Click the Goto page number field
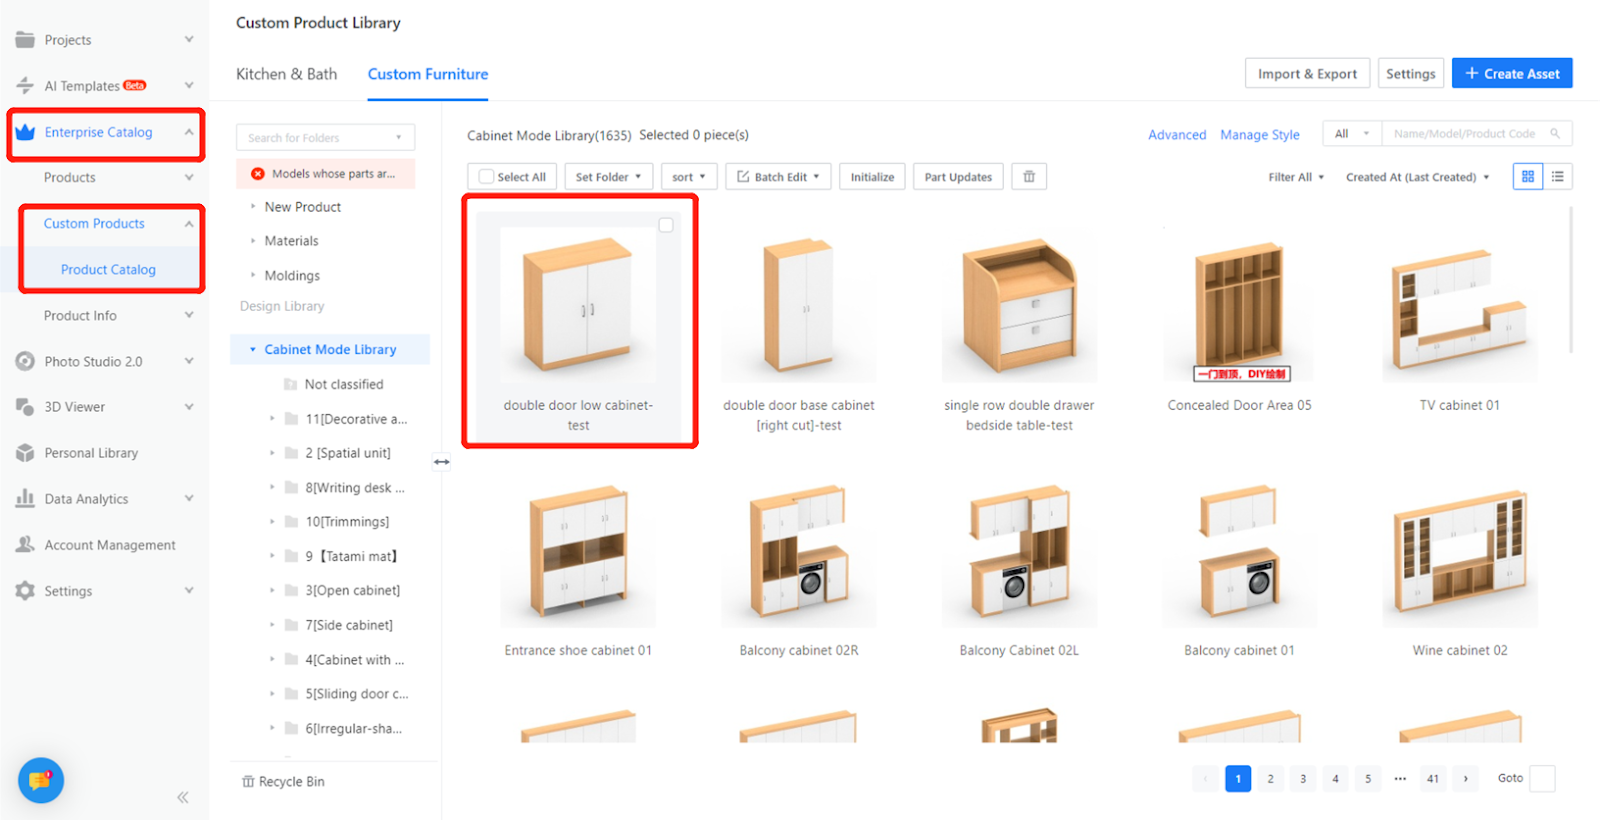The height and width of the screenshot is (820, 1600). click(x=1542, y=779)
